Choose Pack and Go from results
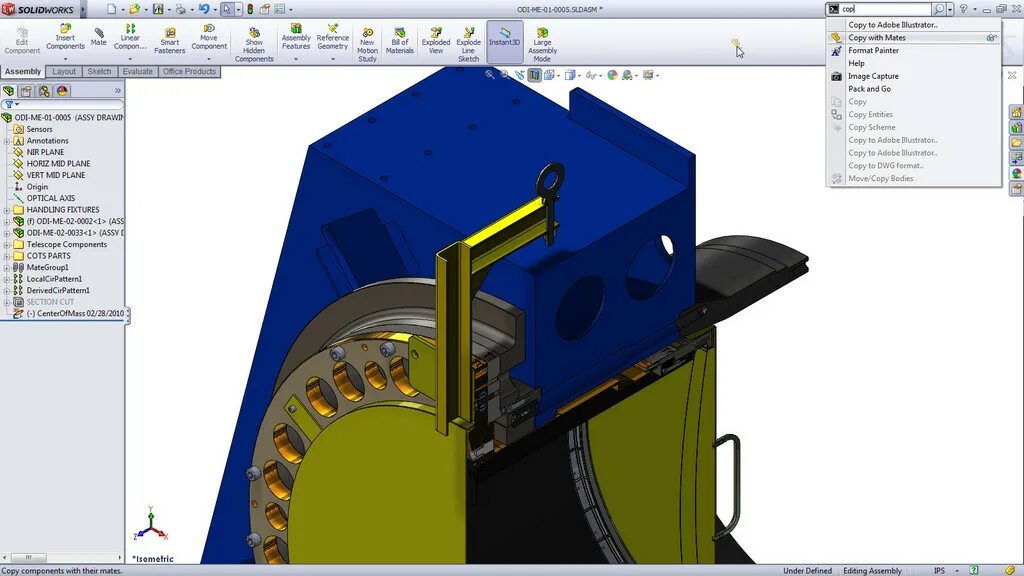The height and width of the screenshot is (576, 1024). click(x=914, y=89)
